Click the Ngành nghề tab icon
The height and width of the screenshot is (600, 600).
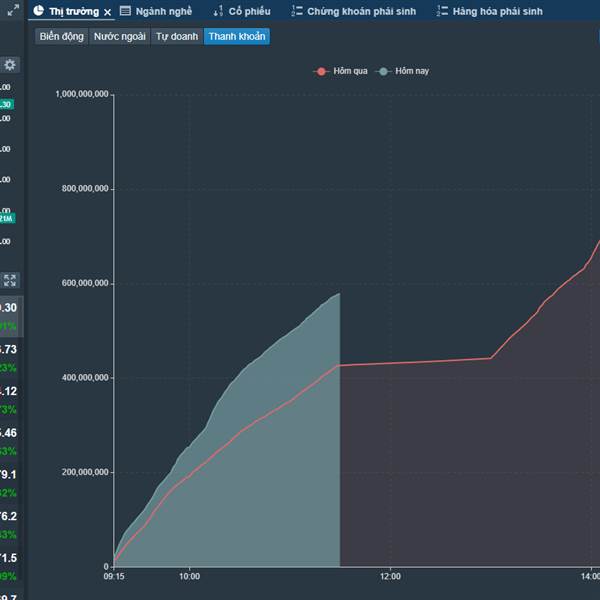pos(125,11)
